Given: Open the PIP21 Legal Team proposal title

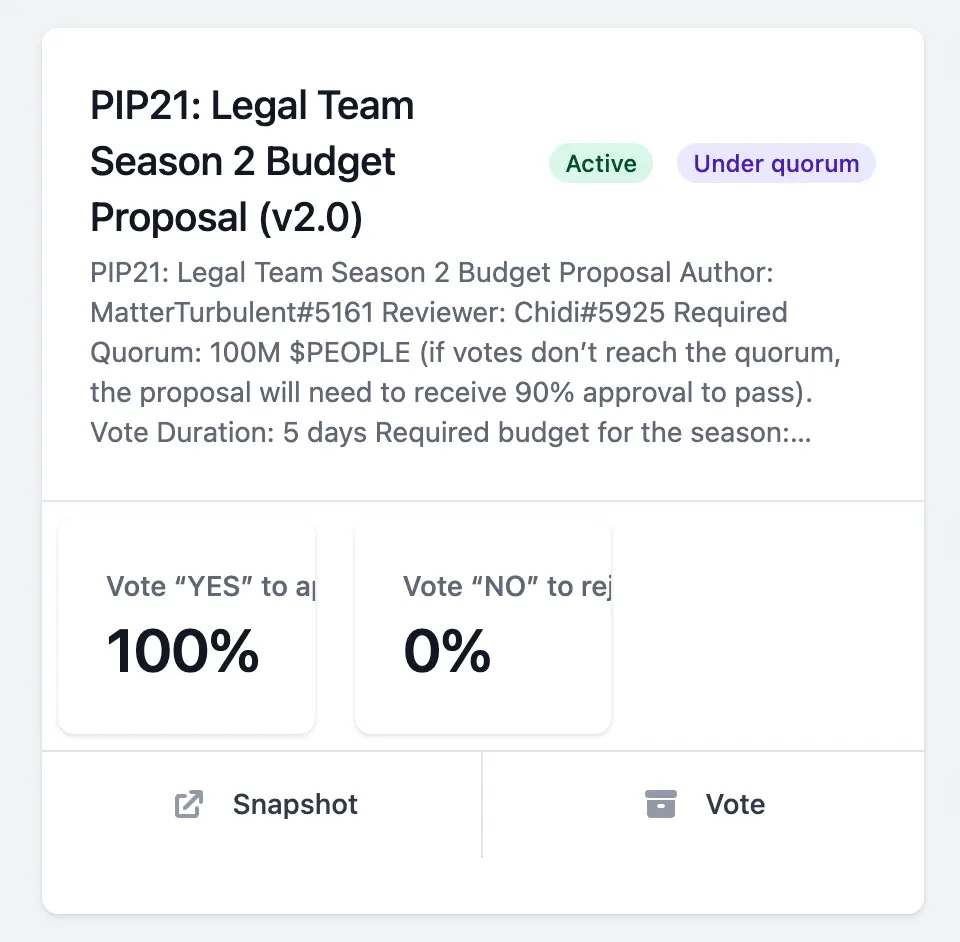Looking at the screenshot, I should tap(252, 161).
